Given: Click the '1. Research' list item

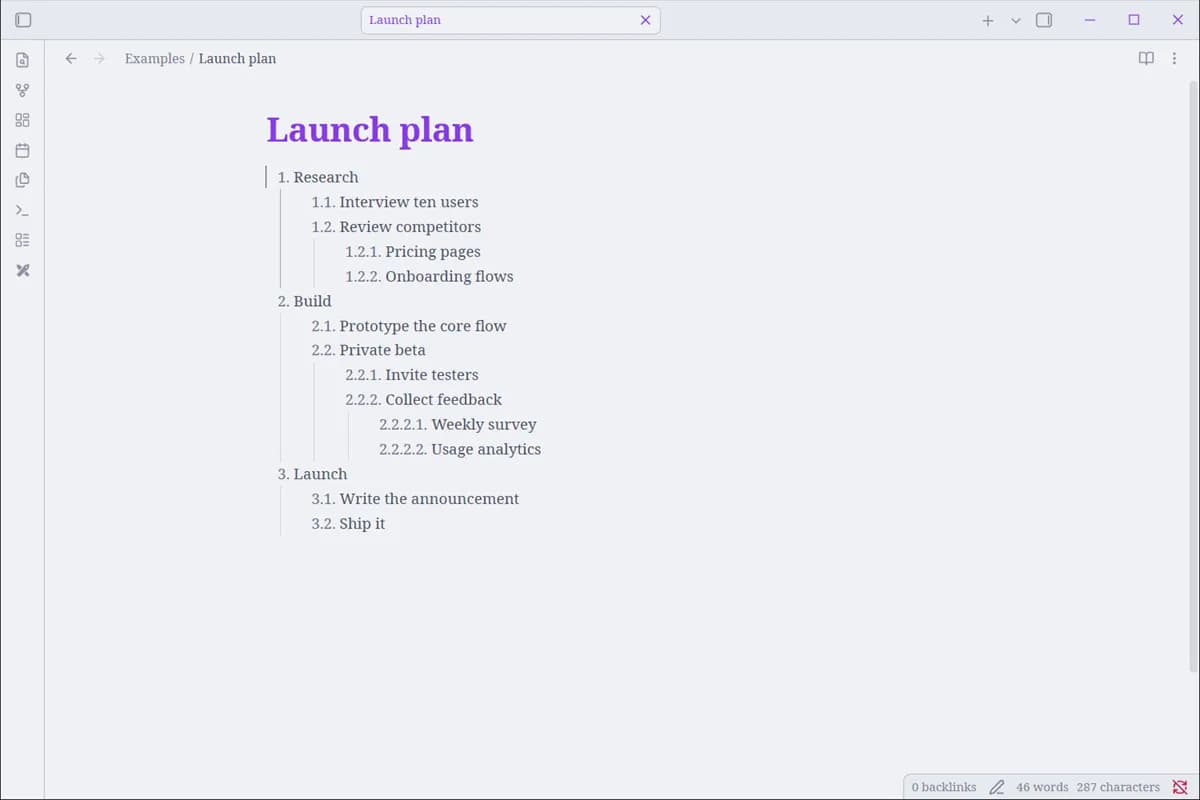Looking at the screenshot, I should [318, 177].
